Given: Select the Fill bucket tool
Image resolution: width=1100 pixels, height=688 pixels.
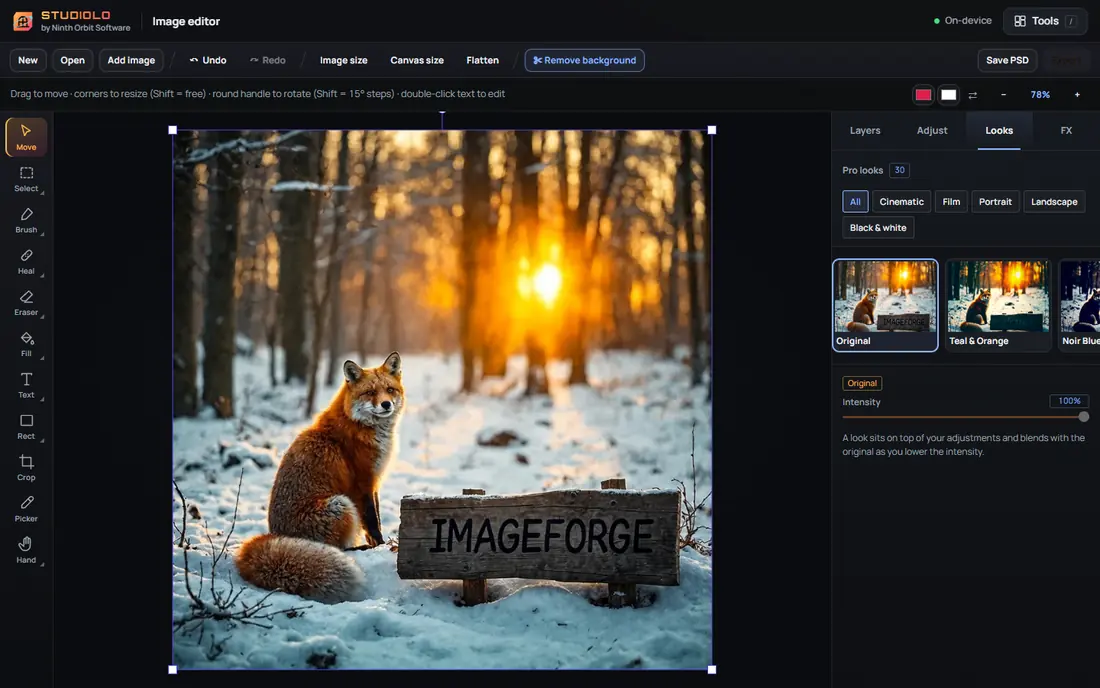Looking at the screenshot, I should (26, 344).
